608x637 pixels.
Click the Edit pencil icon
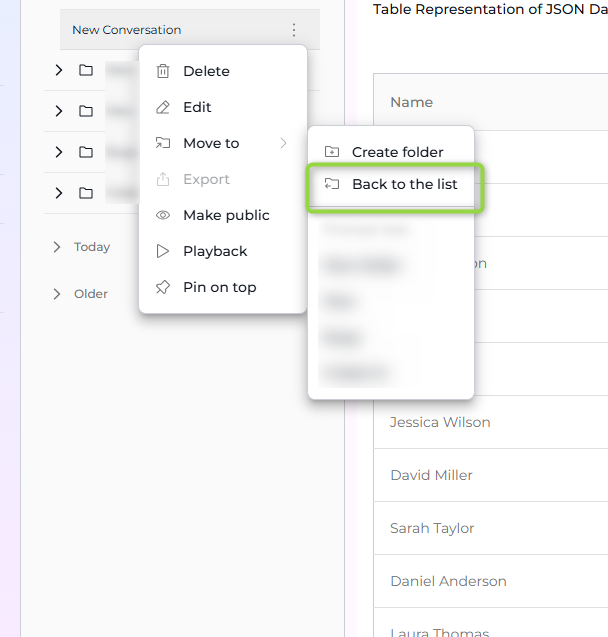(x=163, y=107)
